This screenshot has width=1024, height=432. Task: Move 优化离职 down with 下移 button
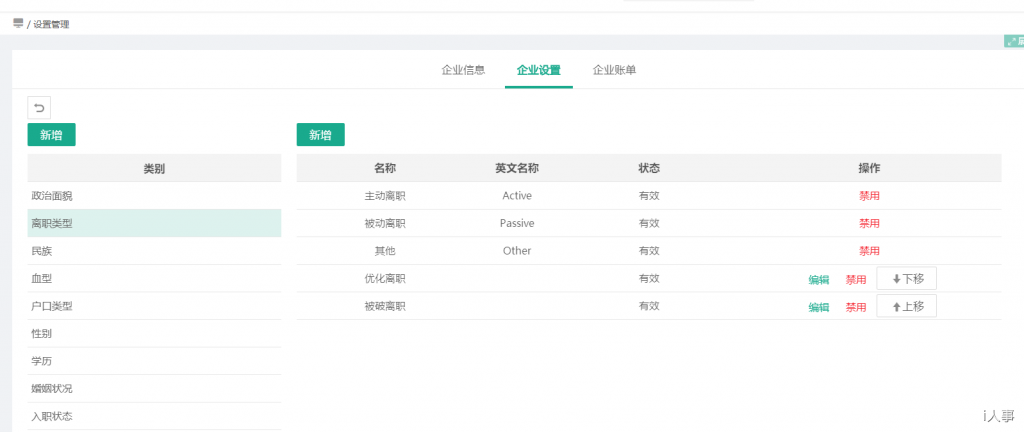pyautogui.click(x=906, y=279)
